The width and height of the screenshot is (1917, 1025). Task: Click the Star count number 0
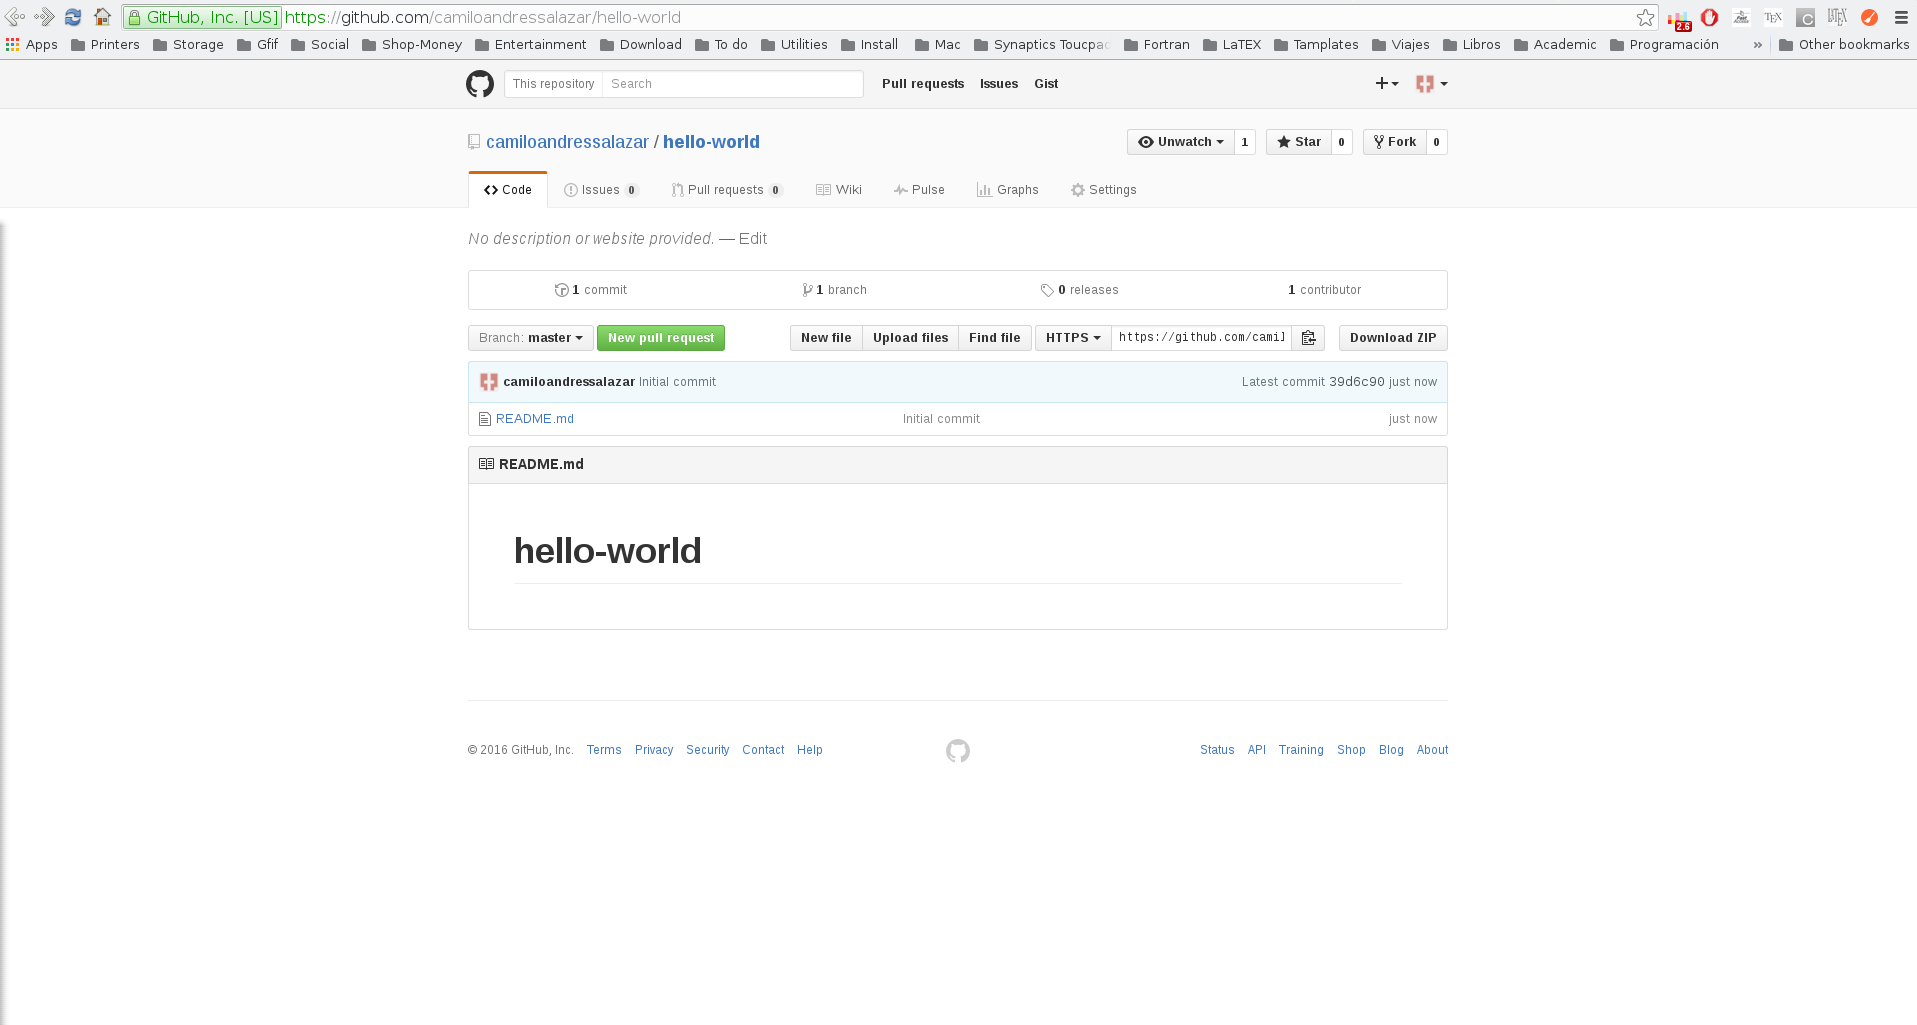coord(1342,142)
